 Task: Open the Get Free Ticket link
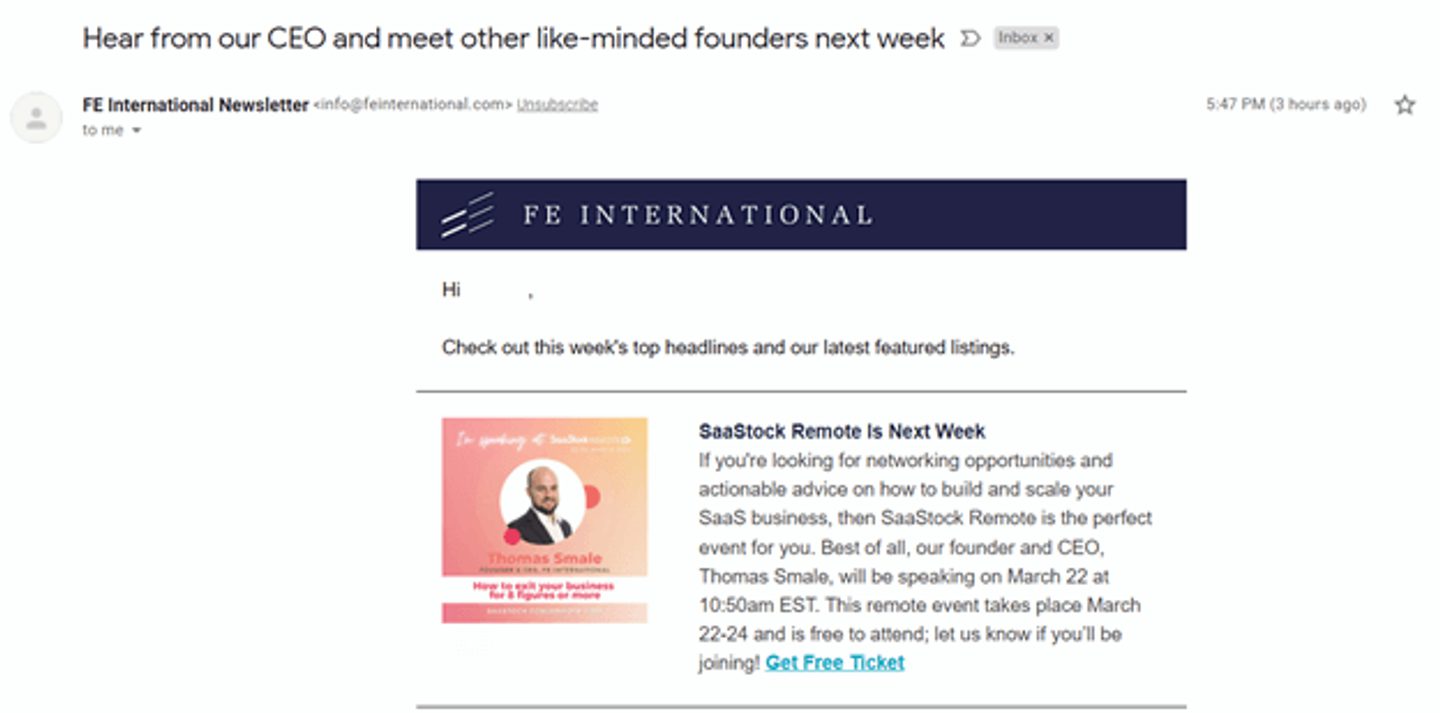pos(833,662)
